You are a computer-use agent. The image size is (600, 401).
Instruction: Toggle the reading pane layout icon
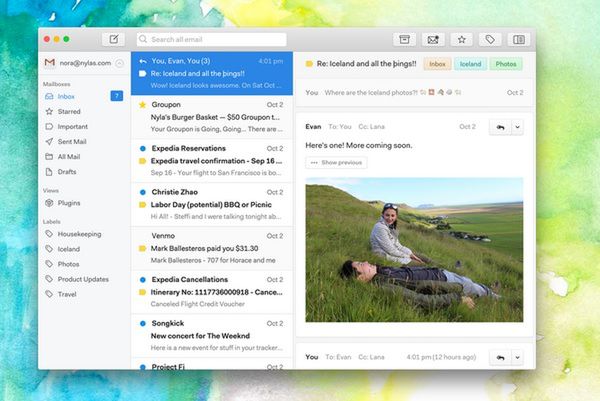(x=519, y=39)
